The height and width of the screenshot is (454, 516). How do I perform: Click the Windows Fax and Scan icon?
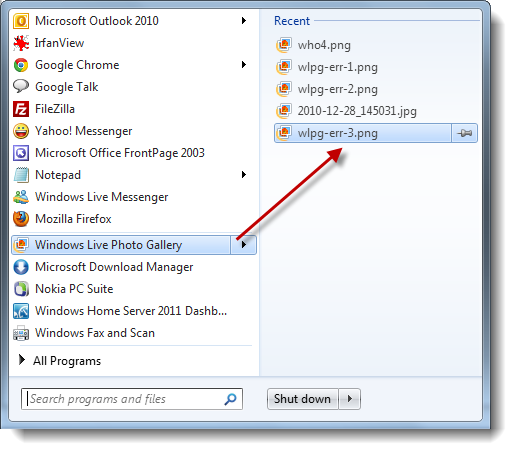pos(21,333)
